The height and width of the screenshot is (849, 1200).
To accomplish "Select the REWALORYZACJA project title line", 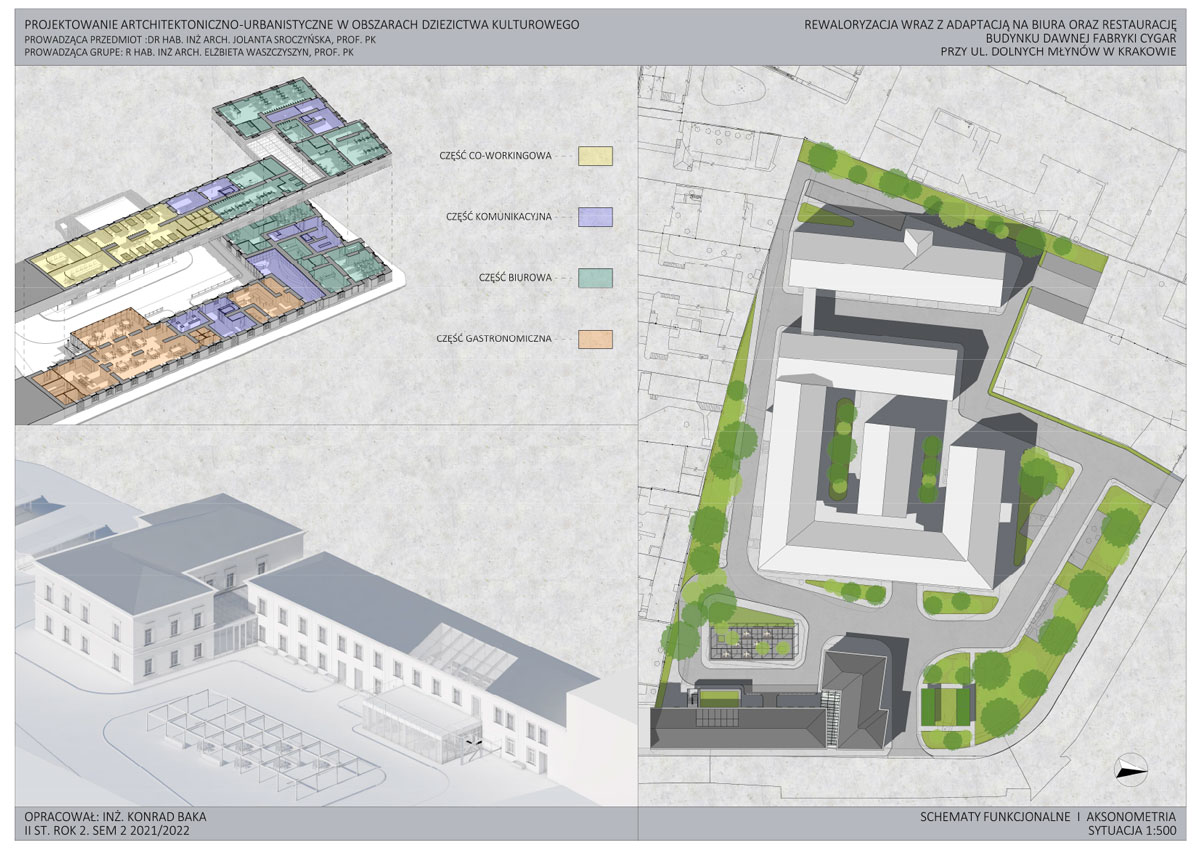I will click(x=989, y=22).
